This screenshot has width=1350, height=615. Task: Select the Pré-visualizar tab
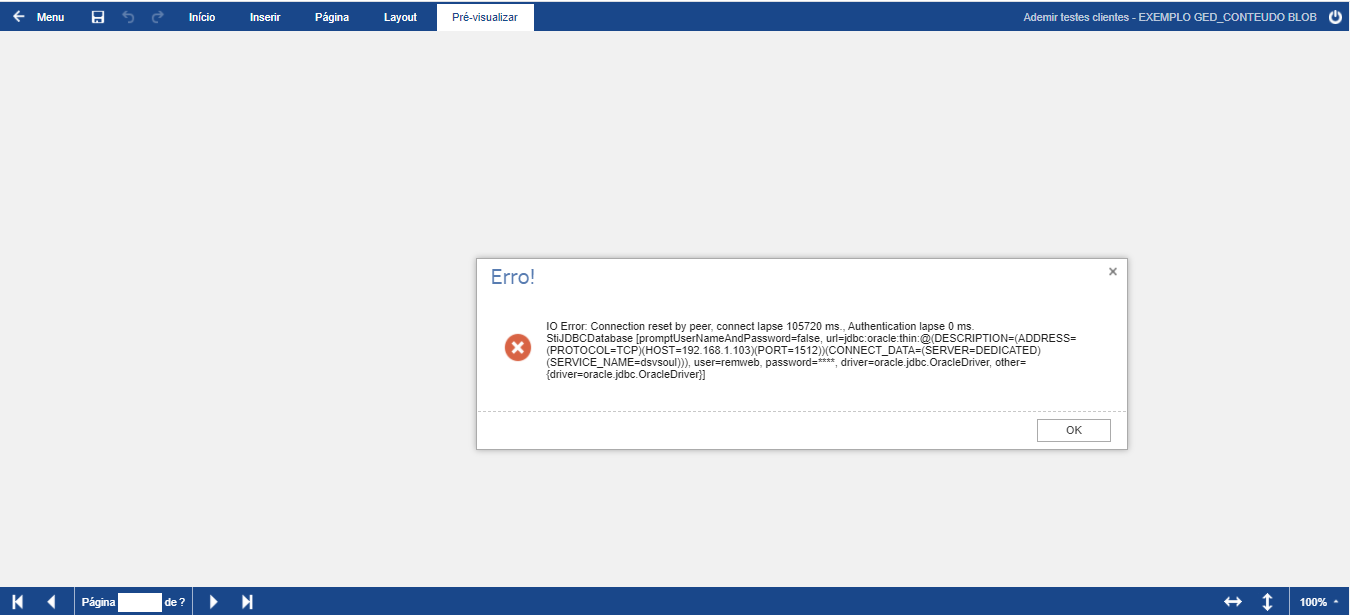pyautogui.click(x=485, y=17)
